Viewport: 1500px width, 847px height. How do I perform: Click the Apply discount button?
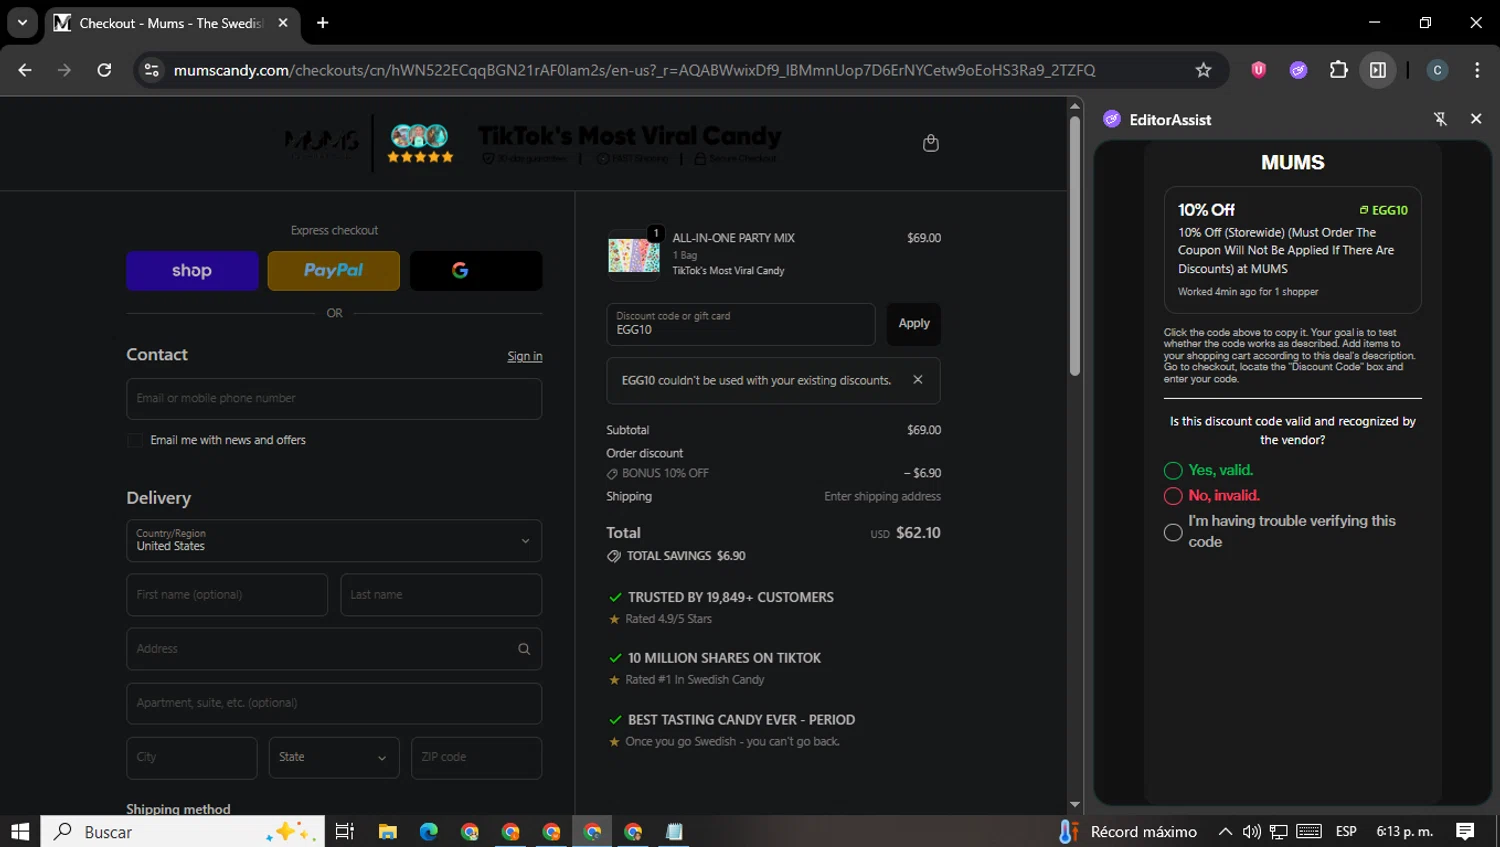(x=913, y=324)
